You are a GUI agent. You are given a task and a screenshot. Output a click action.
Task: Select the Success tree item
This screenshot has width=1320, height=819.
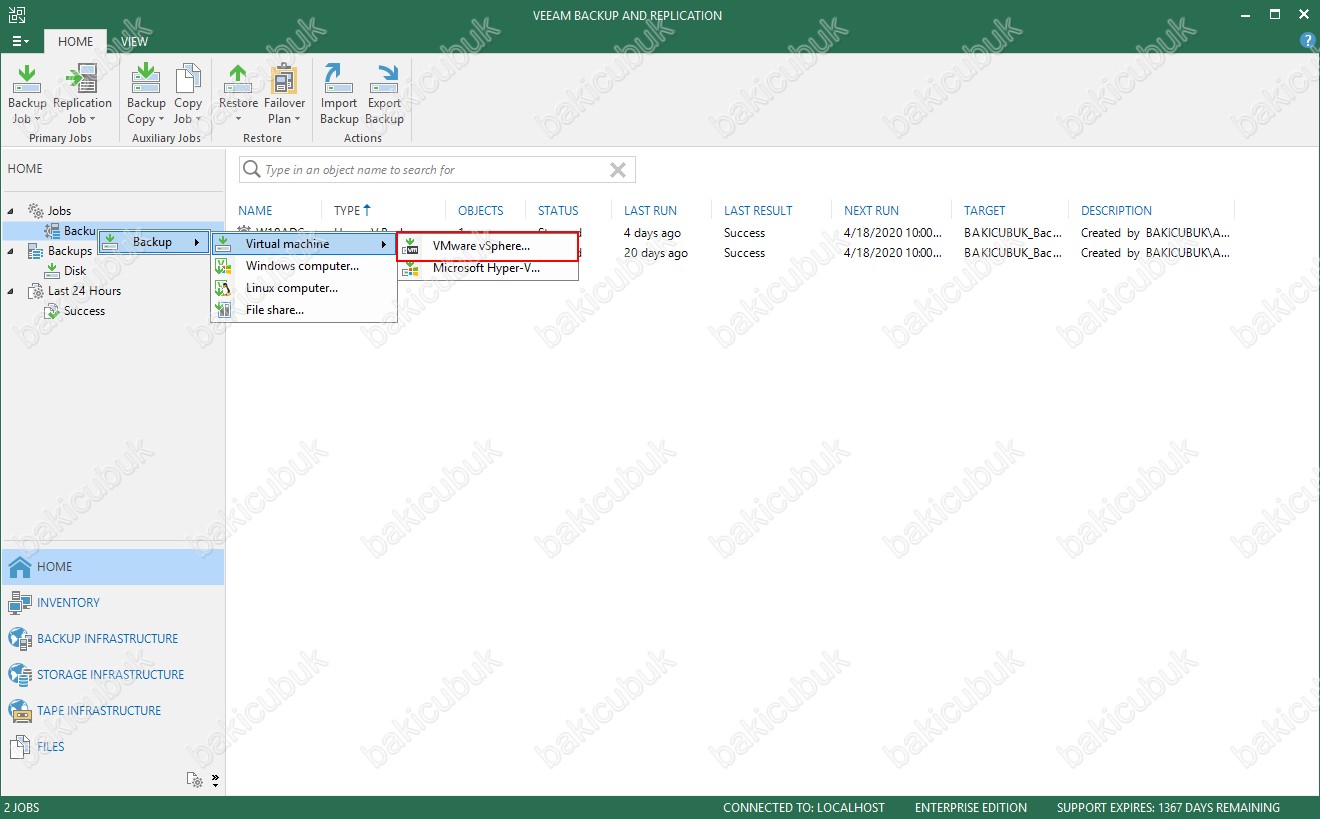(74, 311)
